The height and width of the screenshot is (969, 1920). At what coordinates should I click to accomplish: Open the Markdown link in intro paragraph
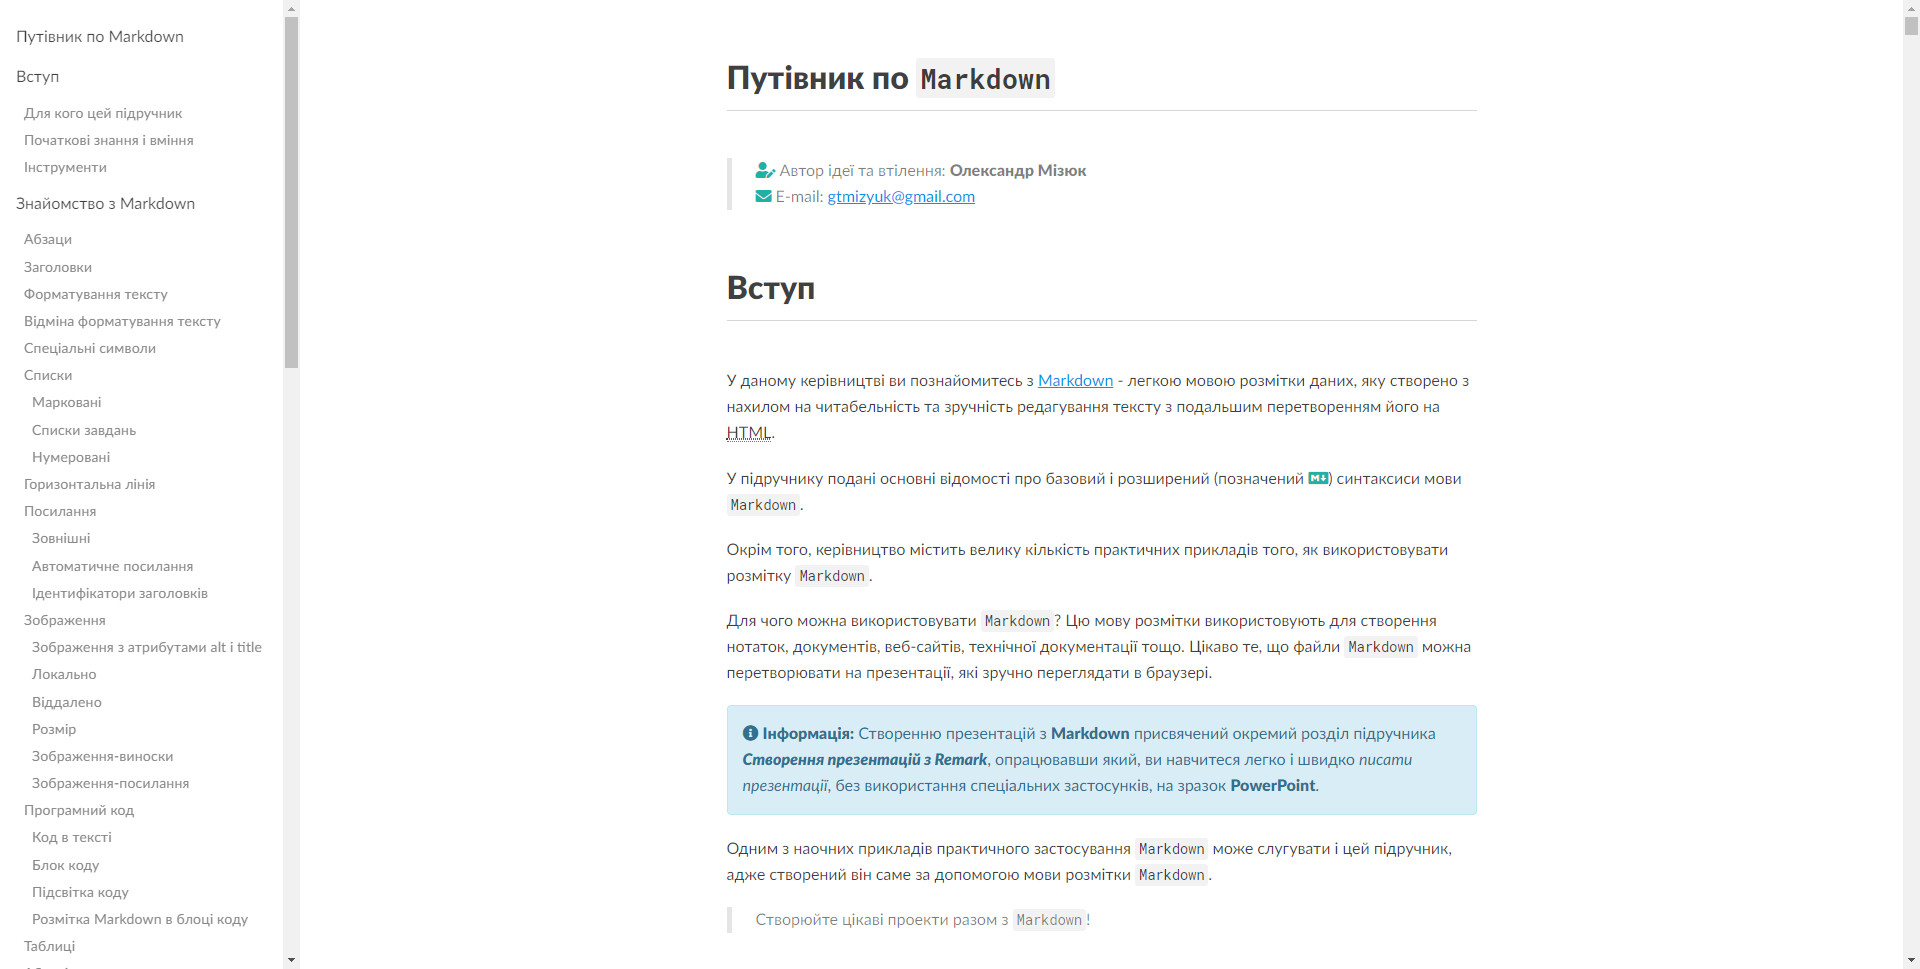pos(1075,380)
